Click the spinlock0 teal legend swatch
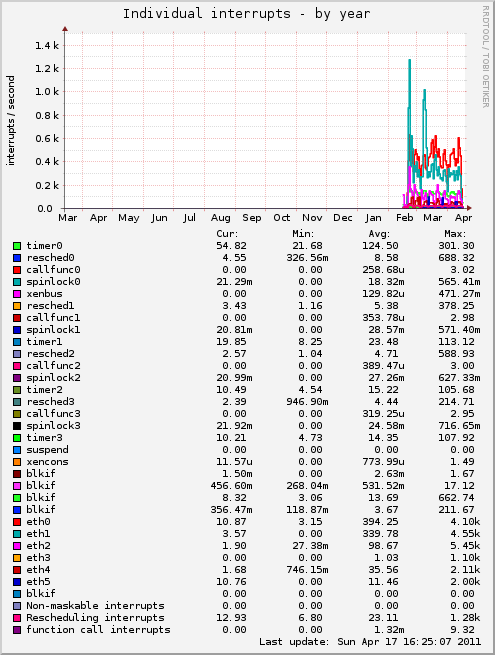 click(x=17, y=282)
